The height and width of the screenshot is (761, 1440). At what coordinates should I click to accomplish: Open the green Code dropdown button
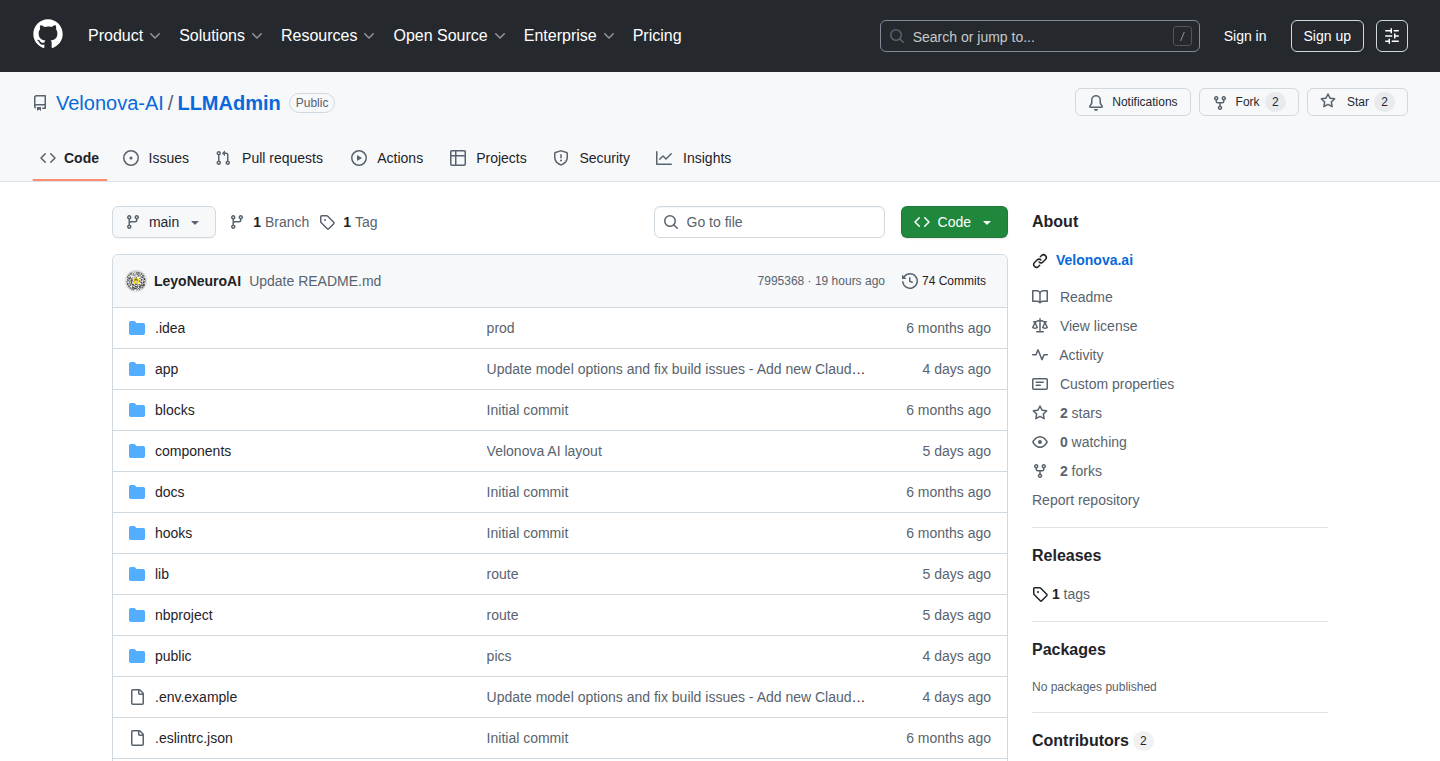[x=954, y=222]
